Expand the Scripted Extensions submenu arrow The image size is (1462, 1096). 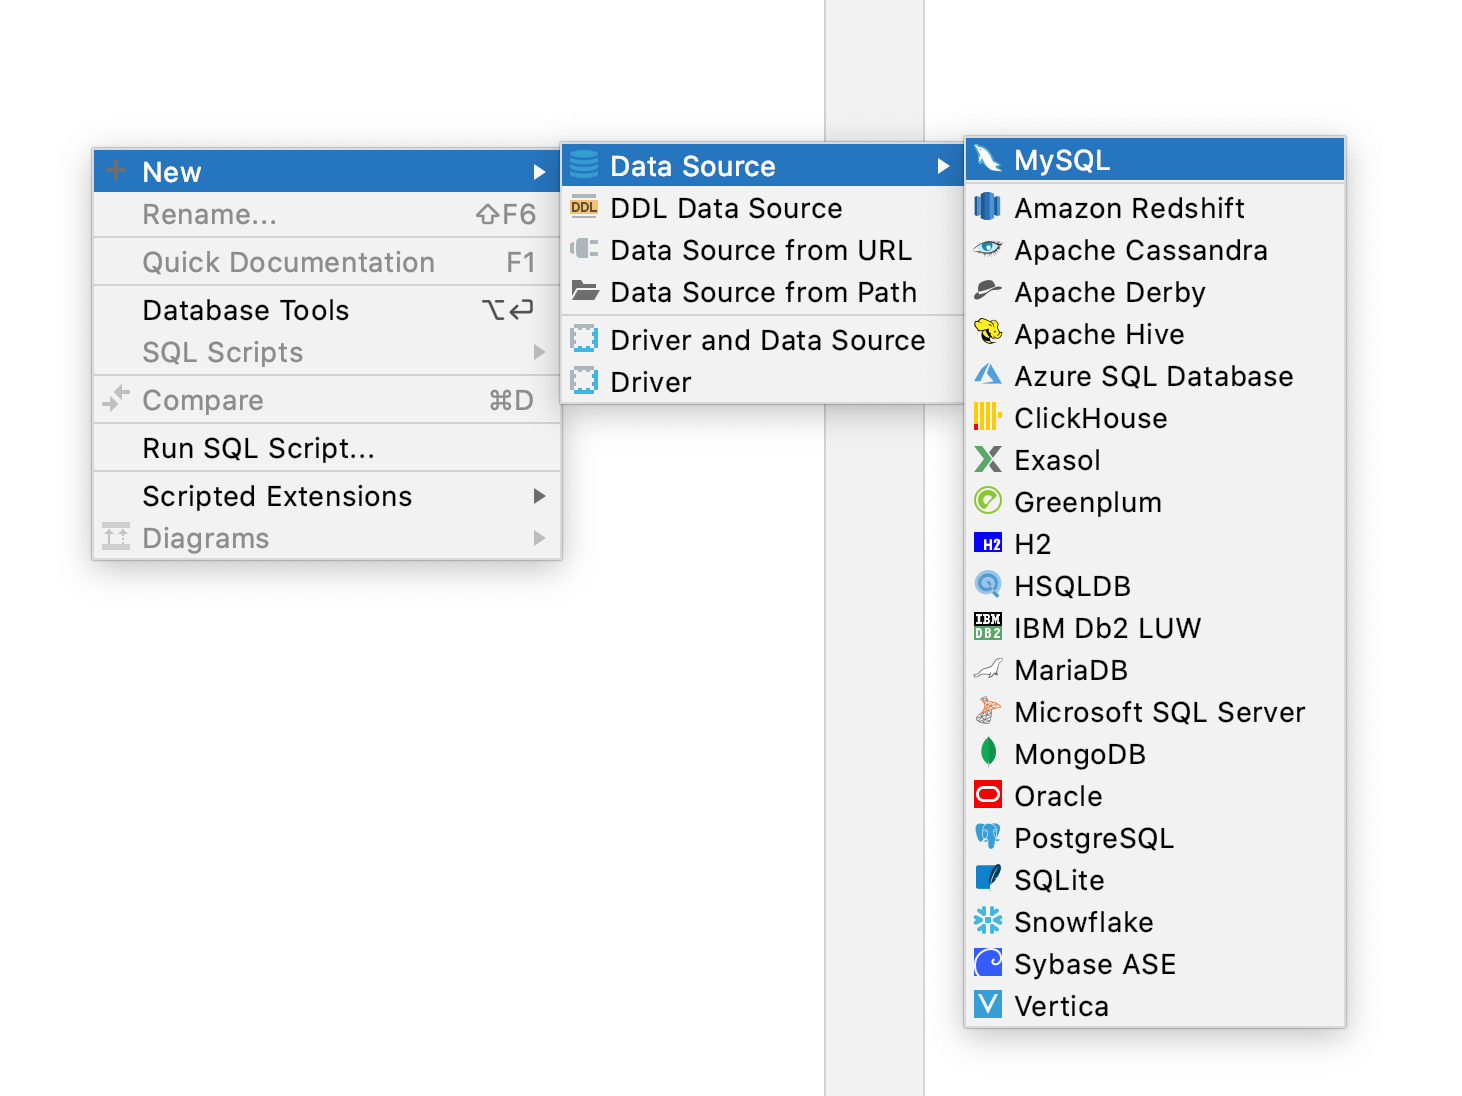click(539, 496)
